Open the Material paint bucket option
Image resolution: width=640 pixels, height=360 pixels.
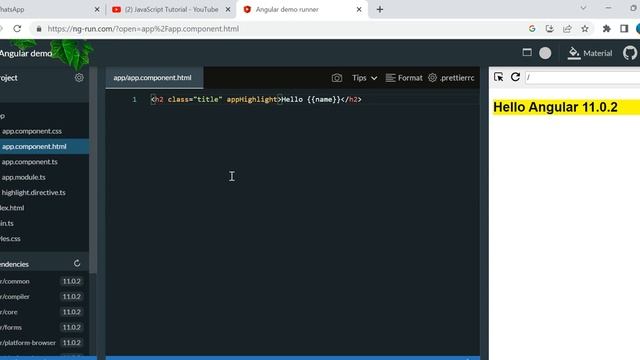point(590,53)
